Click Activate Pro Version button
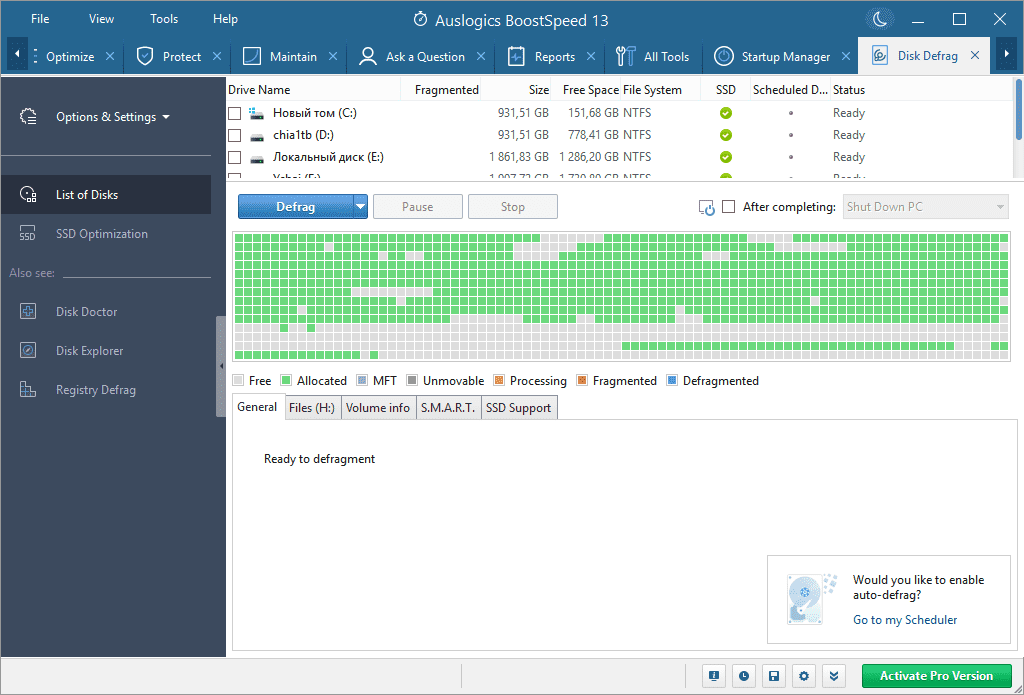Screen dimensions: 1024x695 coord(936,675)
